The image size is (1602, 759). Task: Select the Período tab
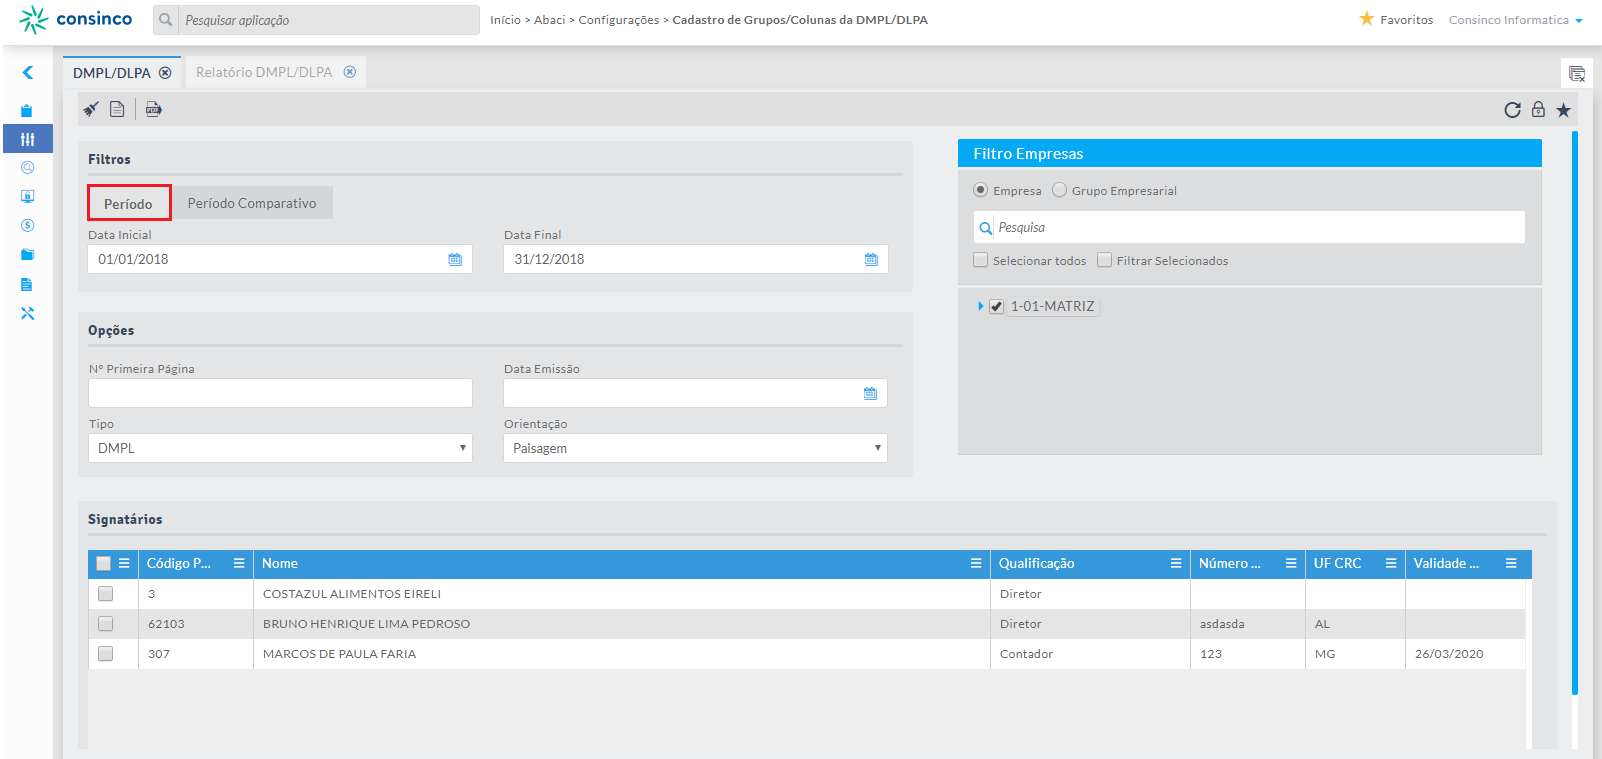(x=129, y=203)
